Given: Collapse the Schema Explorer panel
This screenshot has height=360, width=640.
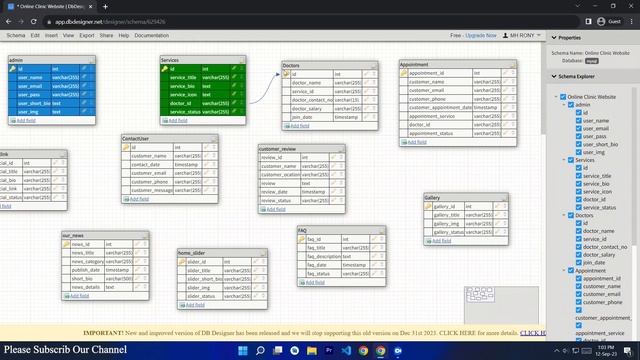Looking at the screenshot, I should point(554,76).
